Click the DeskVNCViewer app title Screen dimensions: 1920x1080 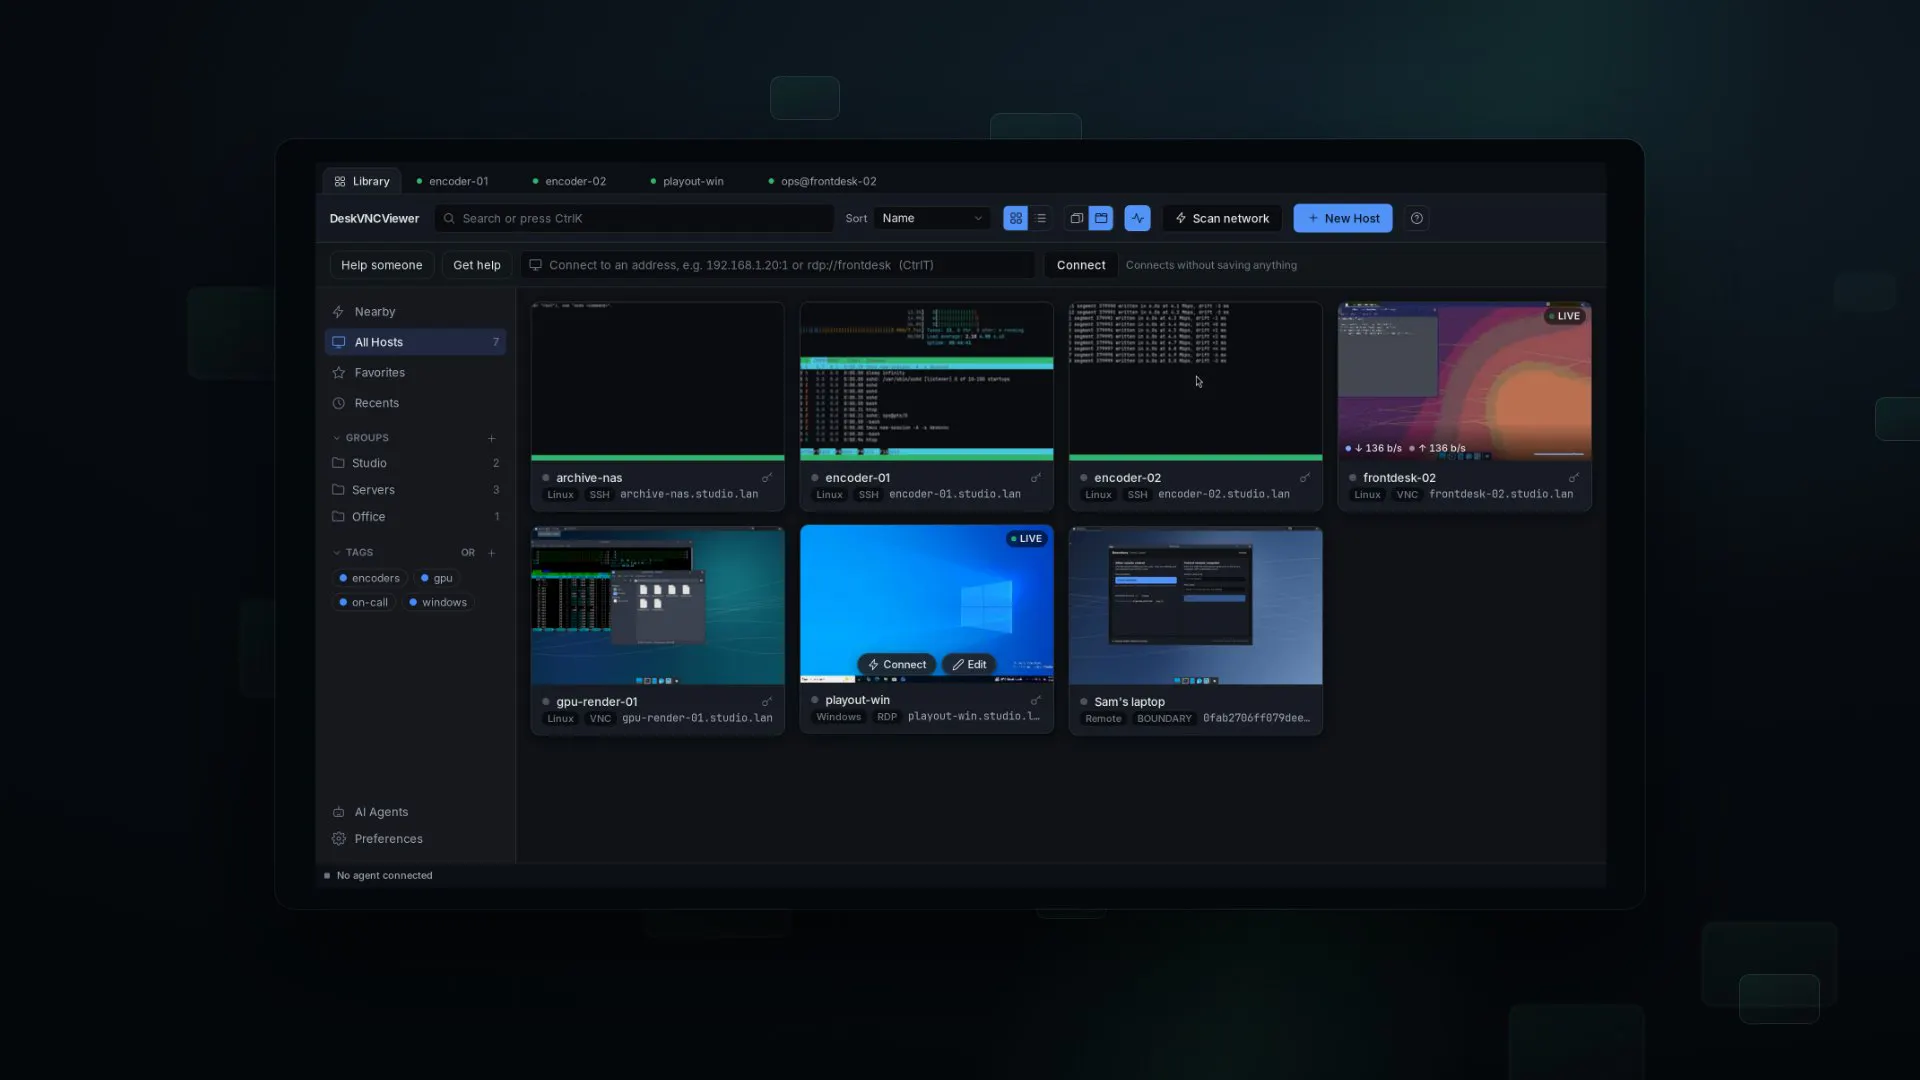point(374,218)
